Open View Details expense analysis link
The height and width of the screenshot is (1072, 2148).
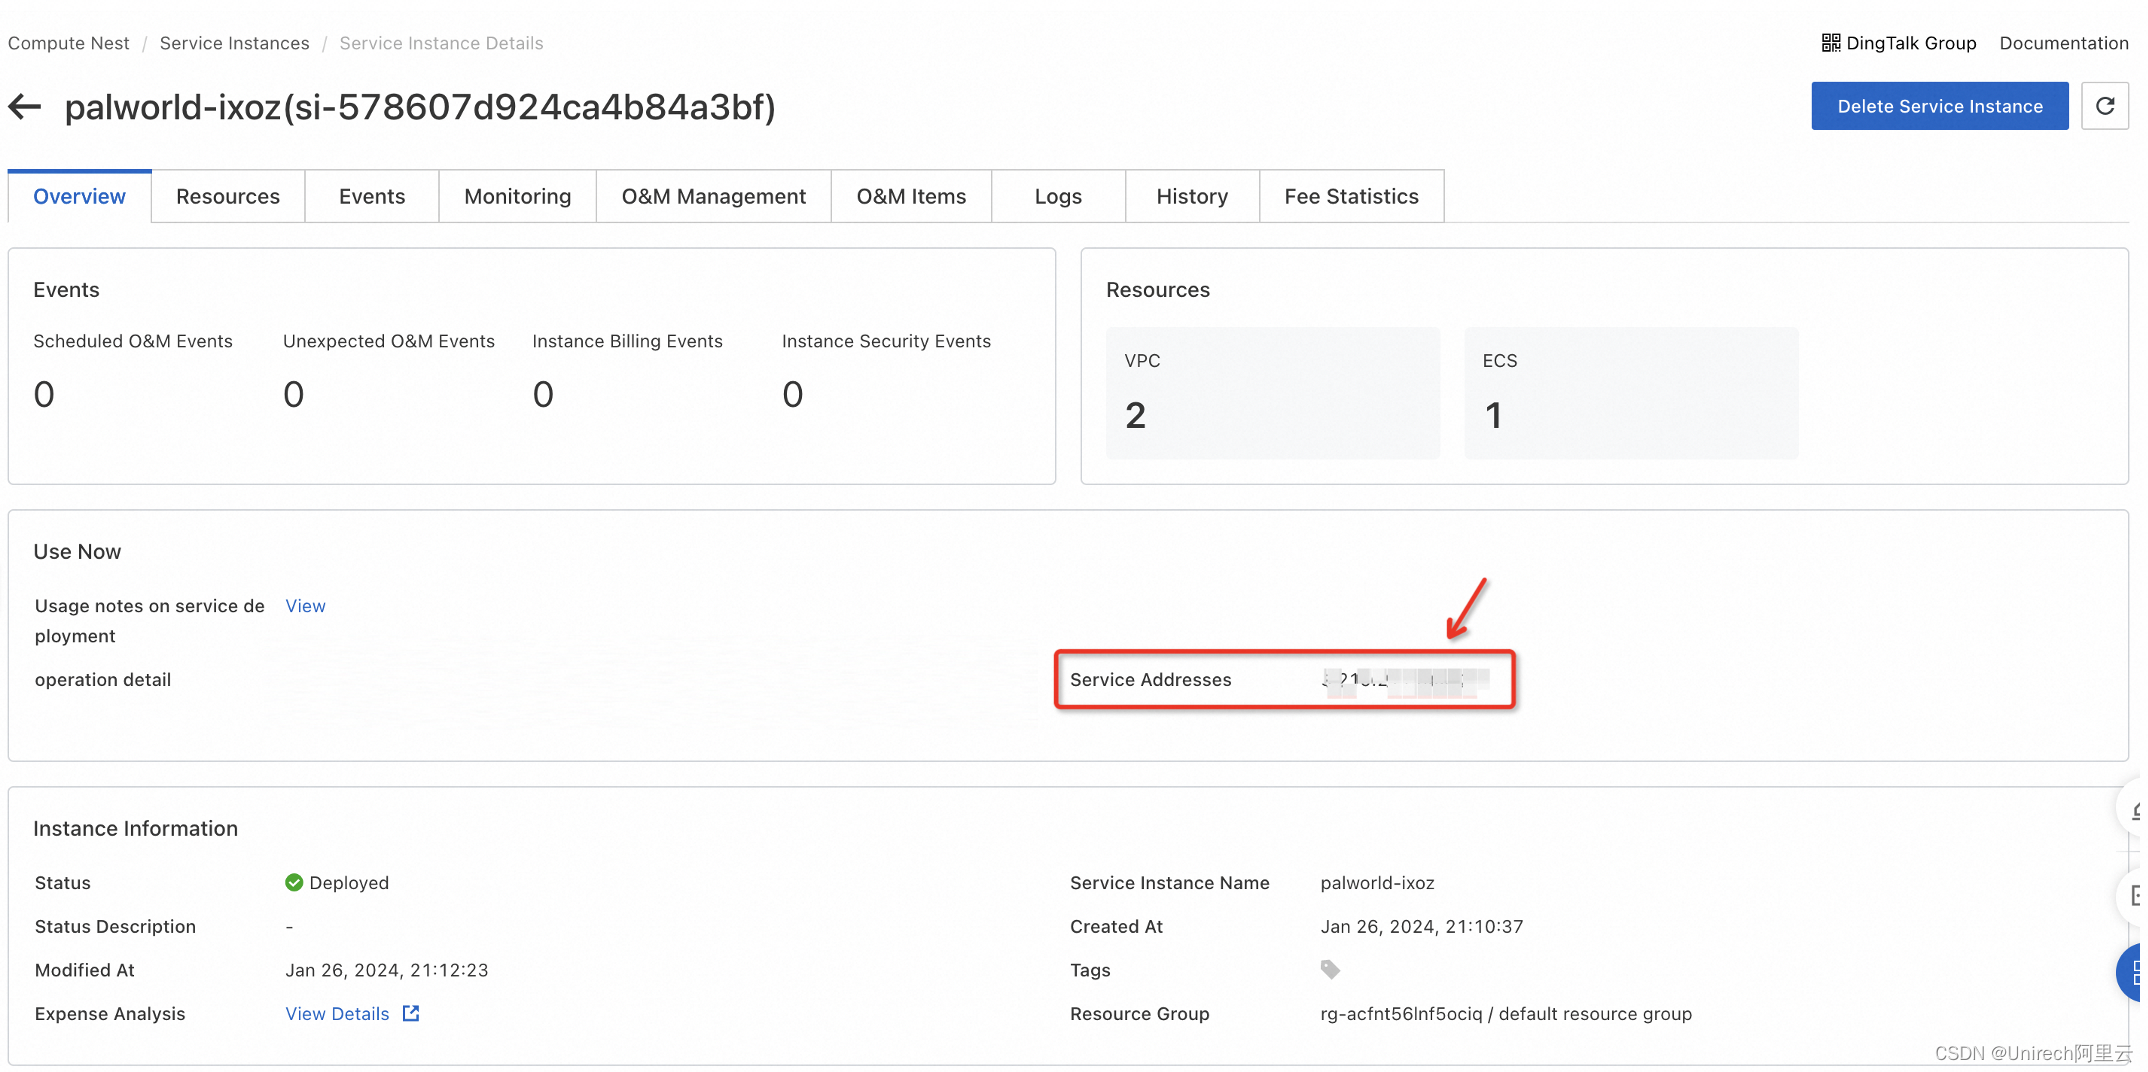[337, 1013]
